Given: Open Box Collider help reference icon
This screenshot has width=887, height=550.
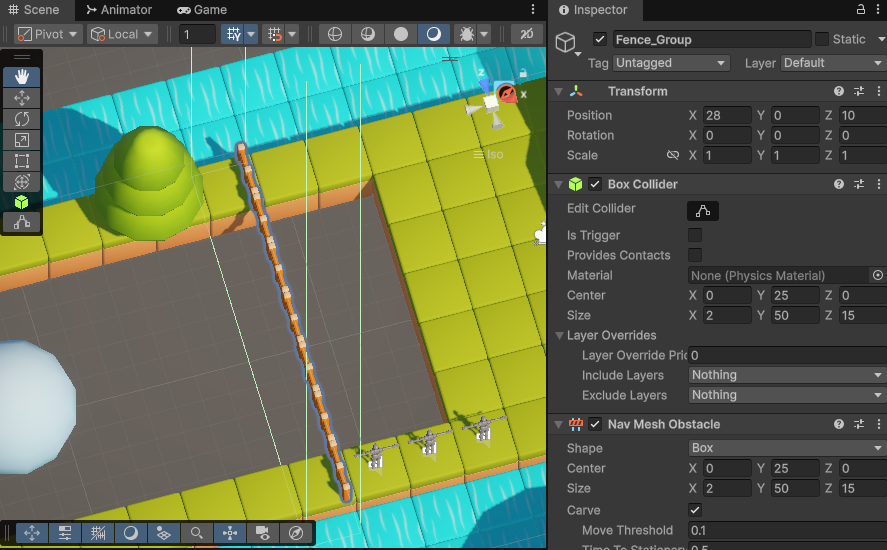Looking at the screenshot, I should click(x=840, y=184).
